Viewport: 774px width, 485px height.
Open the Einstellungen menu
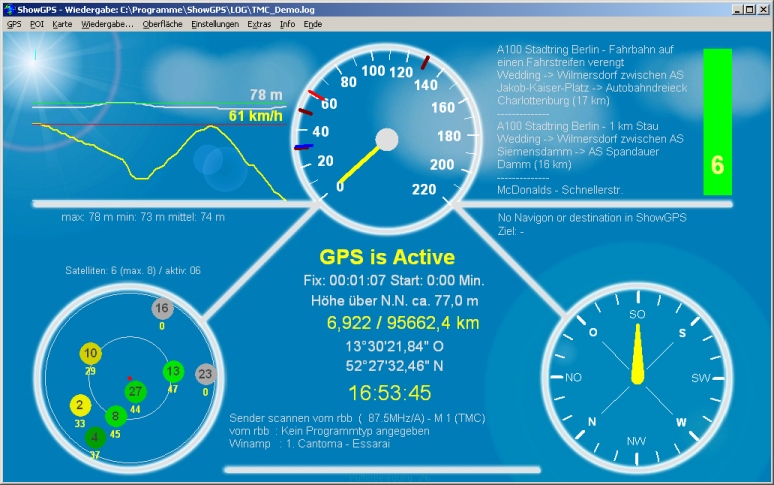point(215,24)
